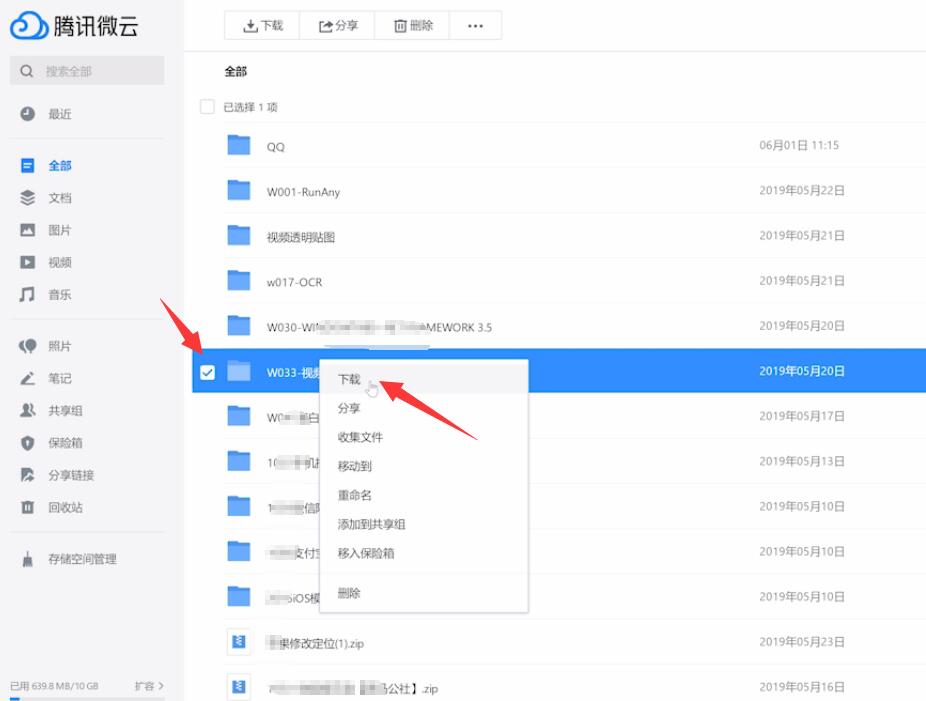Click the storage usage progress bar
926x701 pixels.
pos(87,699)
